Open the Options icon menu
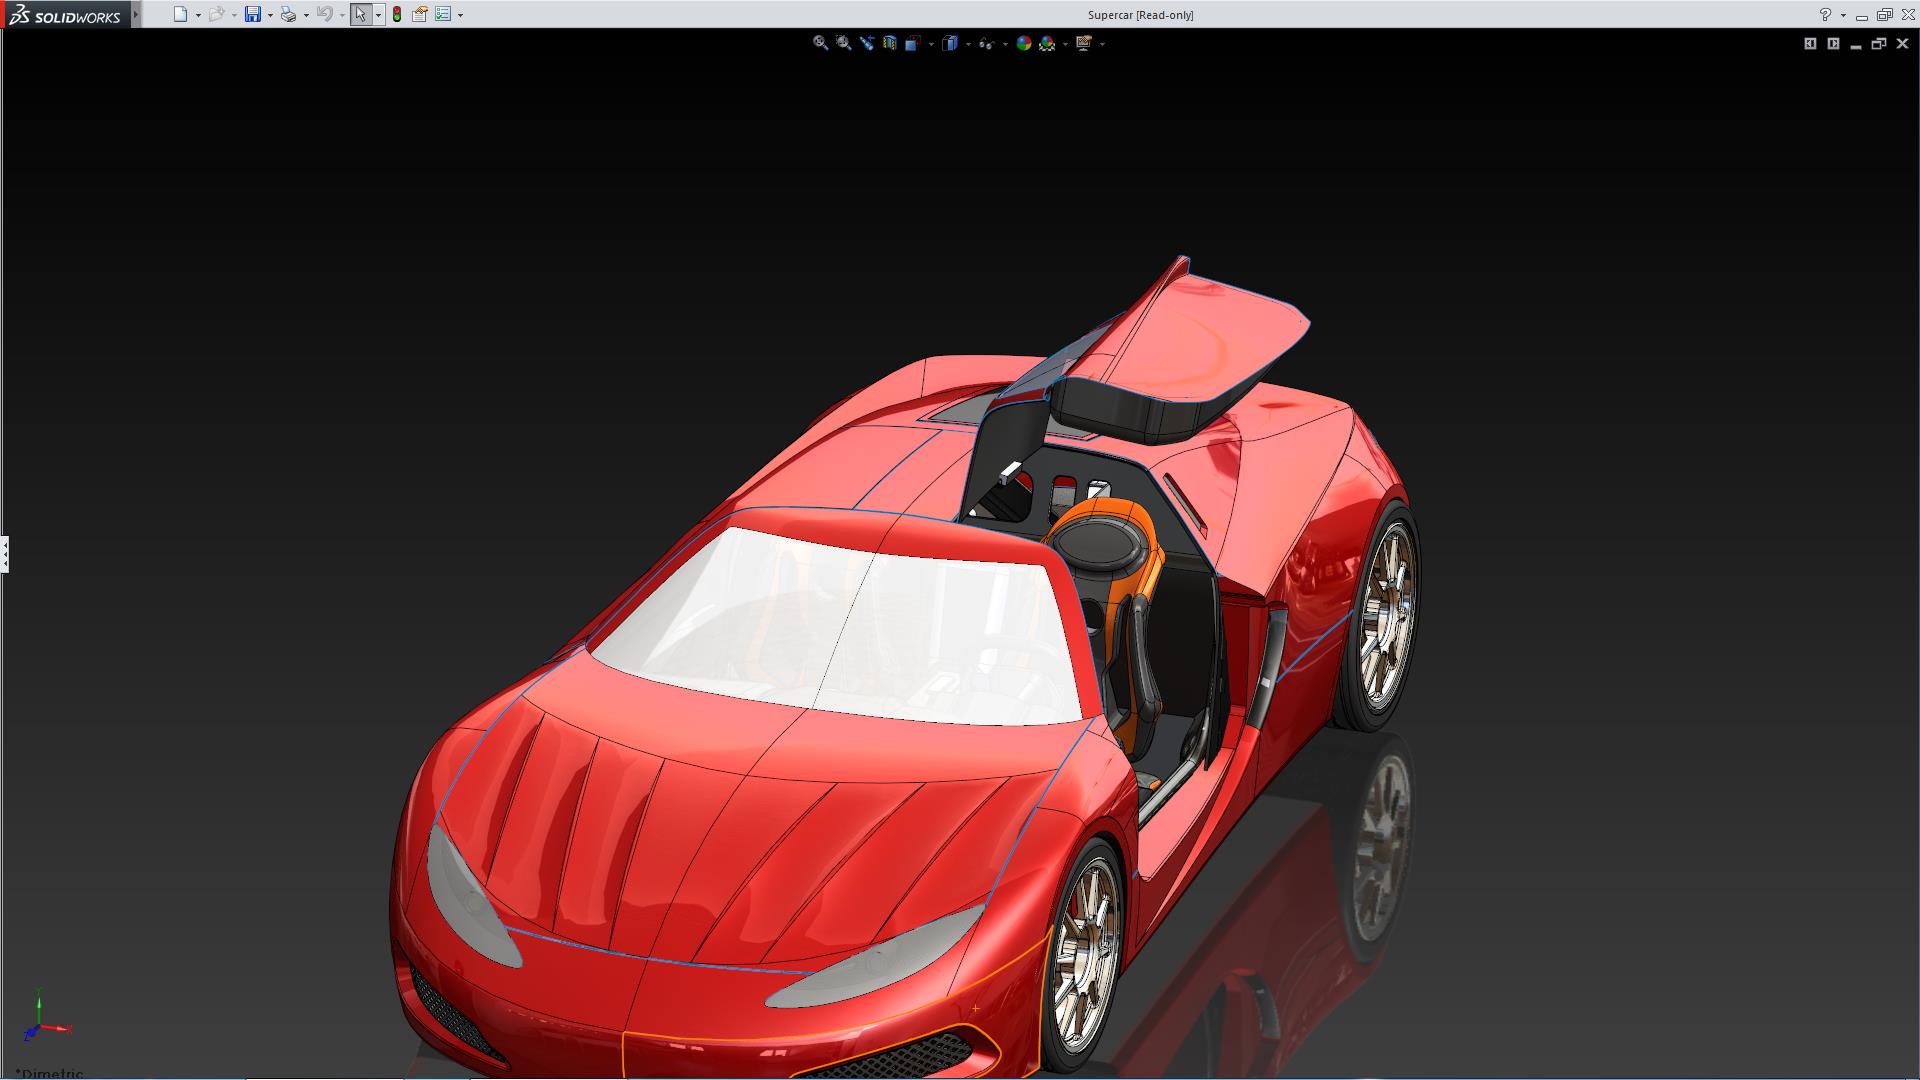 (443, 15)
